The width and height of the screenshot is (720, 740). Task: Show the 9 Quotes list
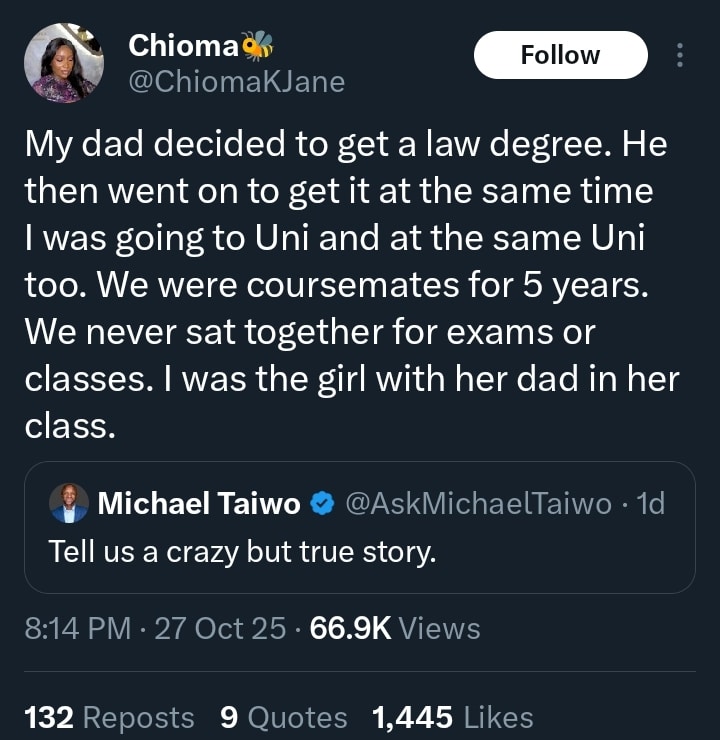coord(283,717)
